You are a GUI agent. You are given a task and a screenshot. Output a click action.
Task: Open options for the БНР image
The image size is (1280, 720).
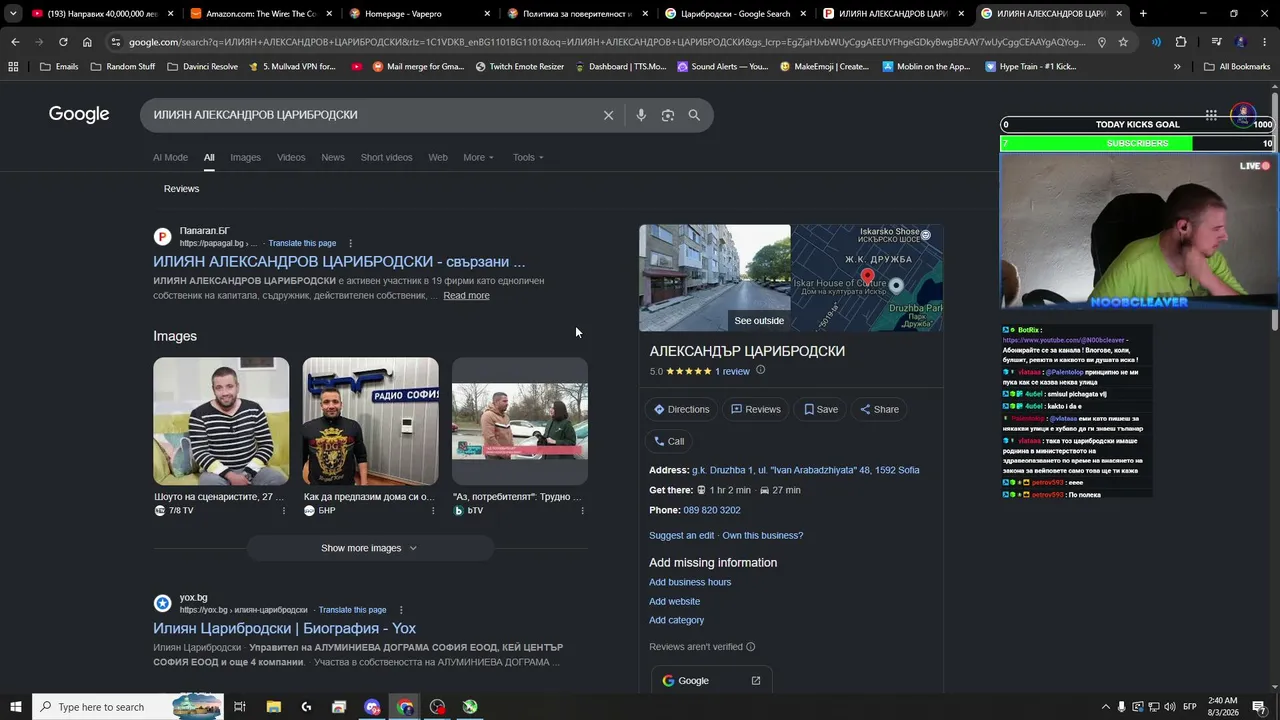pos(433,510)
